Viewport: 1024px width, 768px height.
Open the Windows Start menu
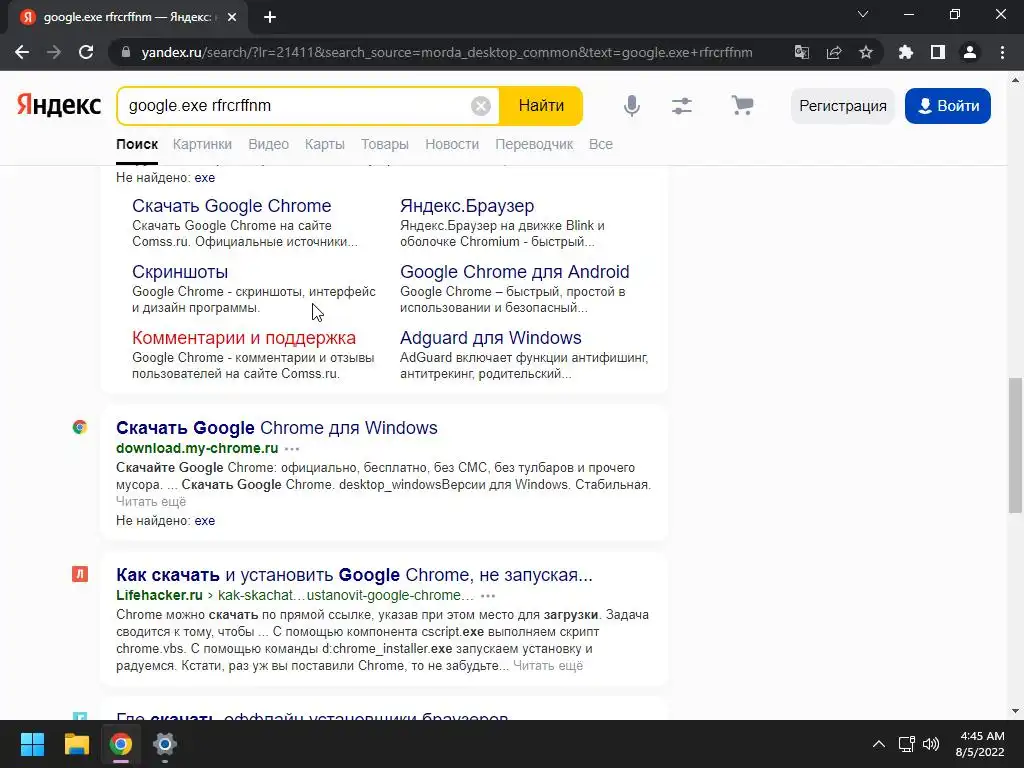point(32,744)
